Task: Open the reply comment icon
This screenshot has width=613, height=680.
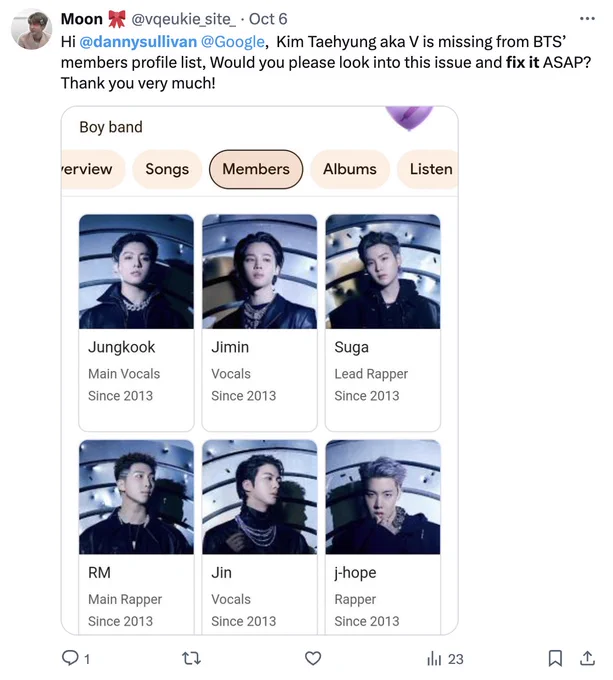Action: click(x=70, y=657)
